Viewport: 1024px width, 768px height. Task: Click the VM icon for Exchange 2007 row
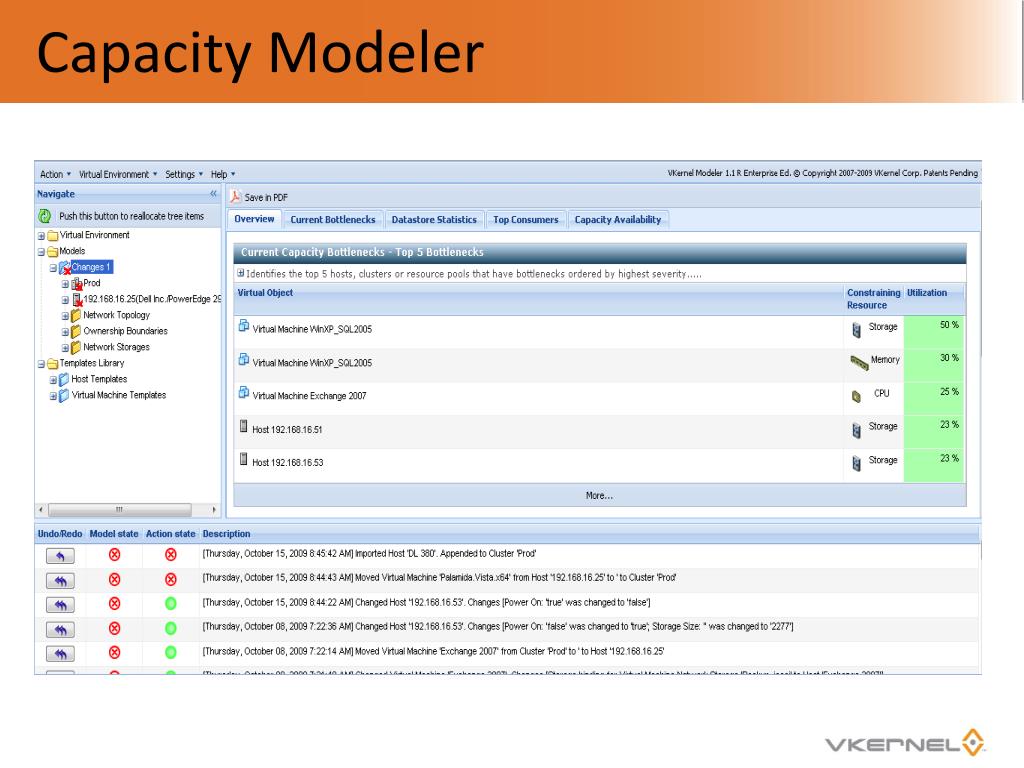[x=244, y=392]
